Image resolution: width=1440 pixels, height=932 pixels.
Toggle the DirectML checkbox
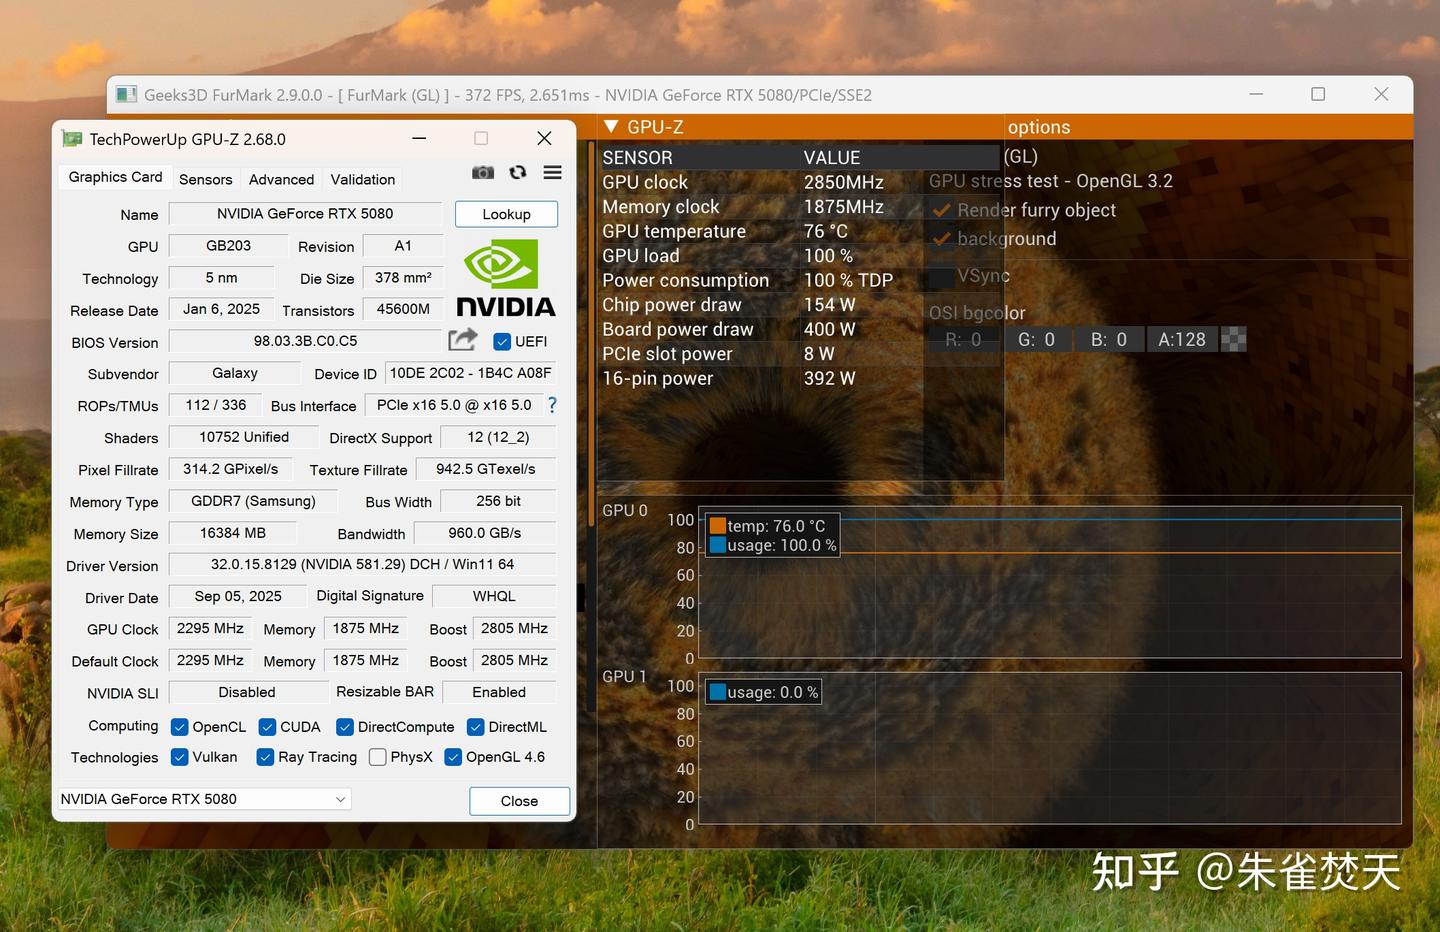476,727
